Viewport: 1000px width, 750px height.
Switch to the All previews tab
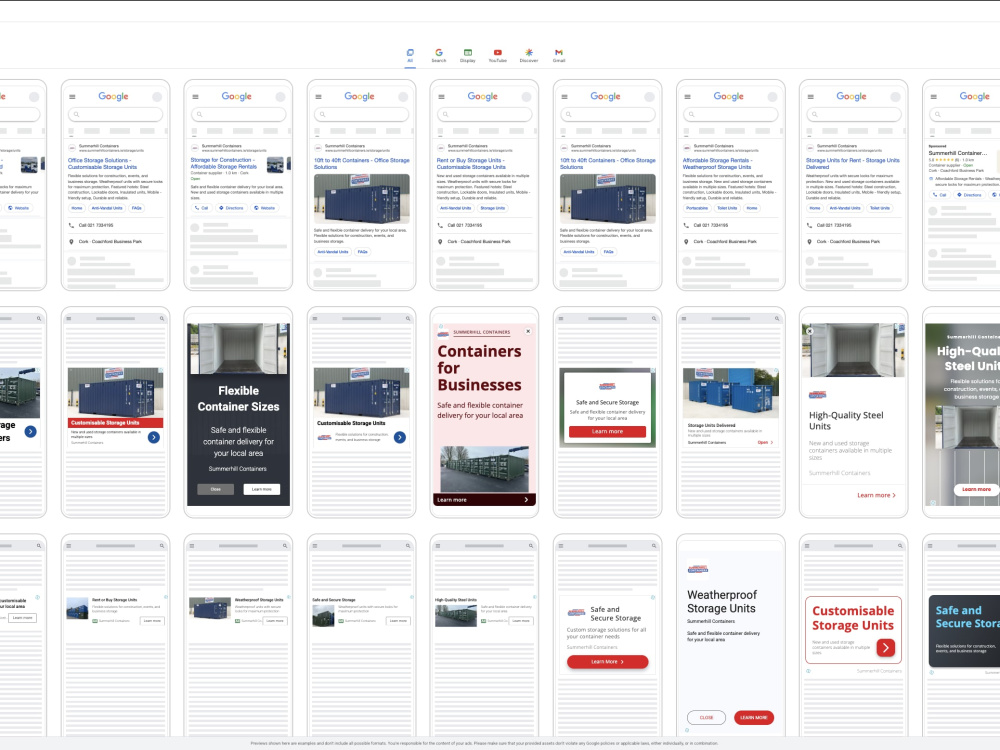pos(410,55)
